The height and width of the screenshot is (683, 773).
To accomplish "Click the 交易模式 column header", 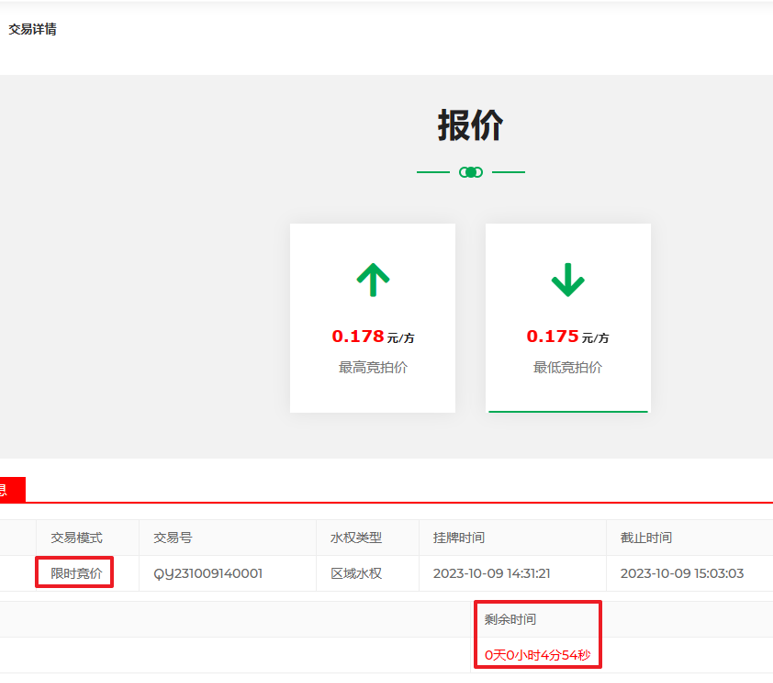I will click(x=77, y=538).
